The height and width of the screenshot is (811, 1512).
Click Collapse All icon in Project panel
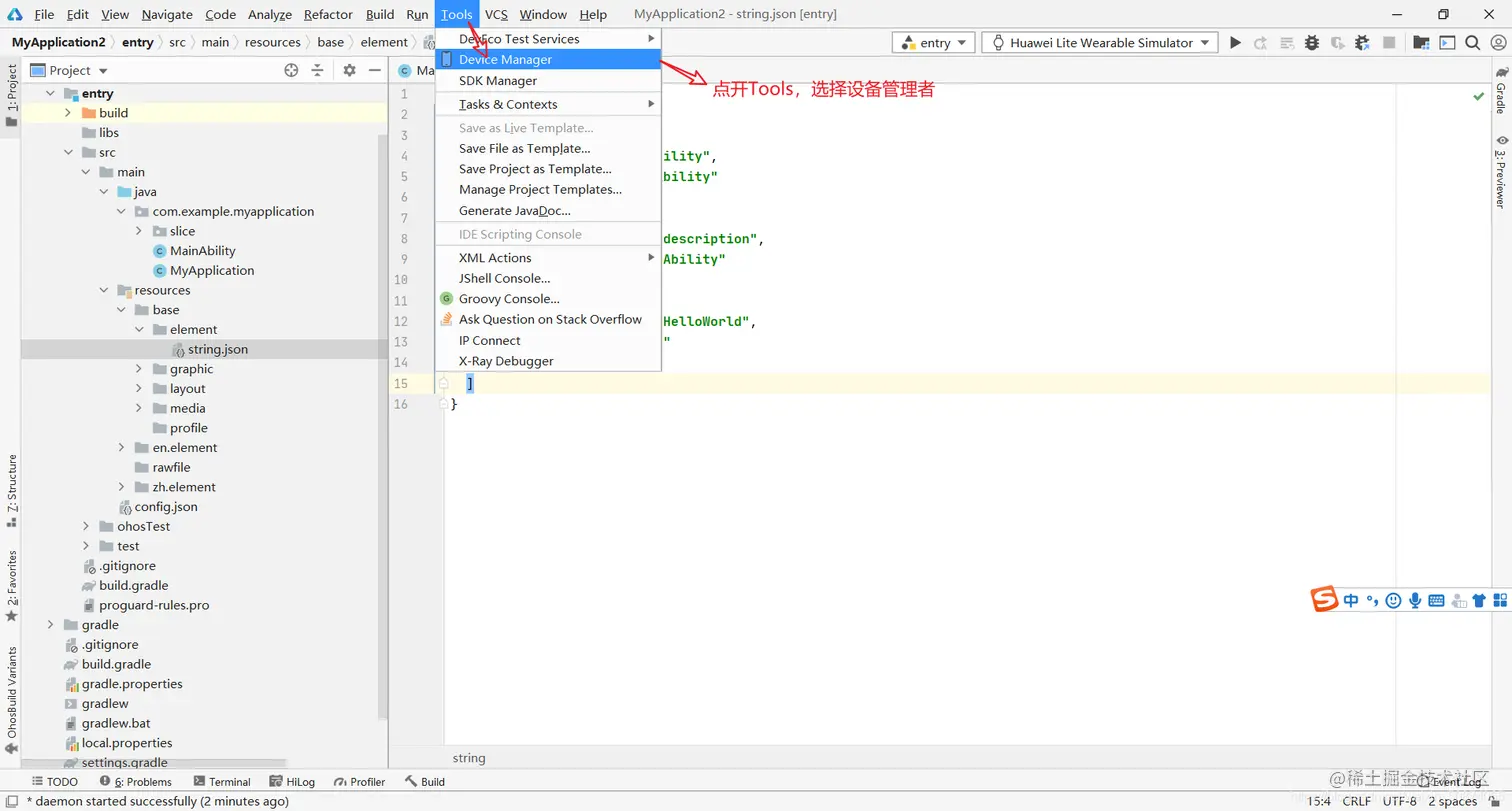pos(317,70)
